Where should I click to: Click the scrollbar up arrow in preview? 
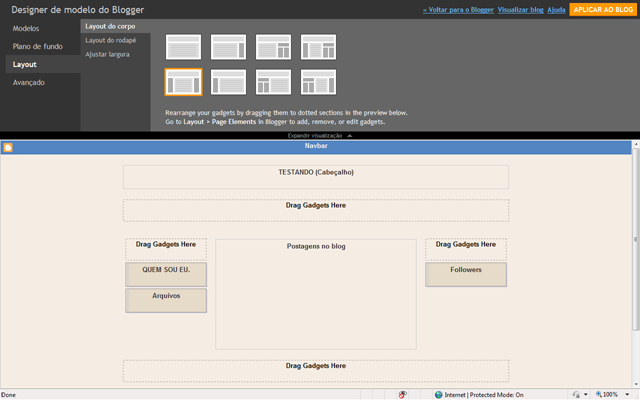click(x=636, y=144)
